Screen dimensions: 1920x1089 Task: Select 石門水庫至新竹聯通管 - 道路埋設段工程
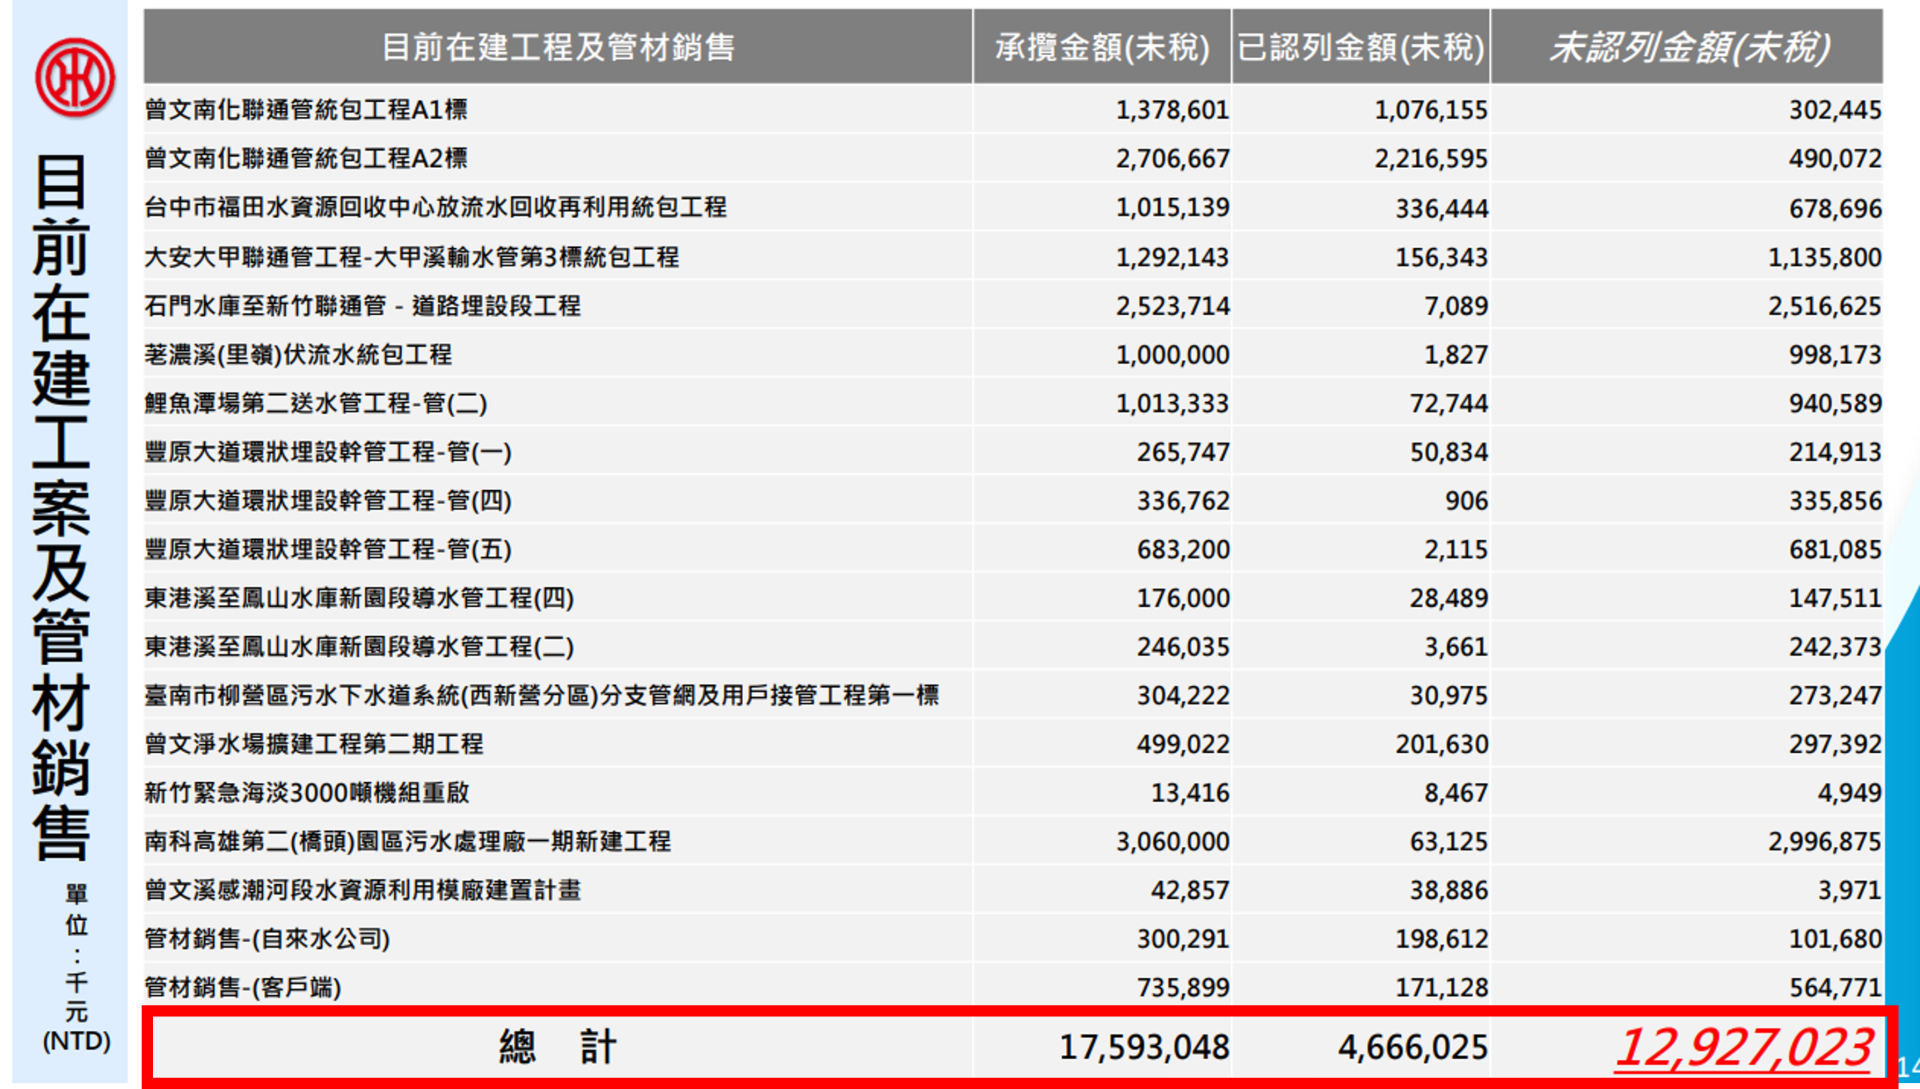pyautogui.click(x=362, y=305)
